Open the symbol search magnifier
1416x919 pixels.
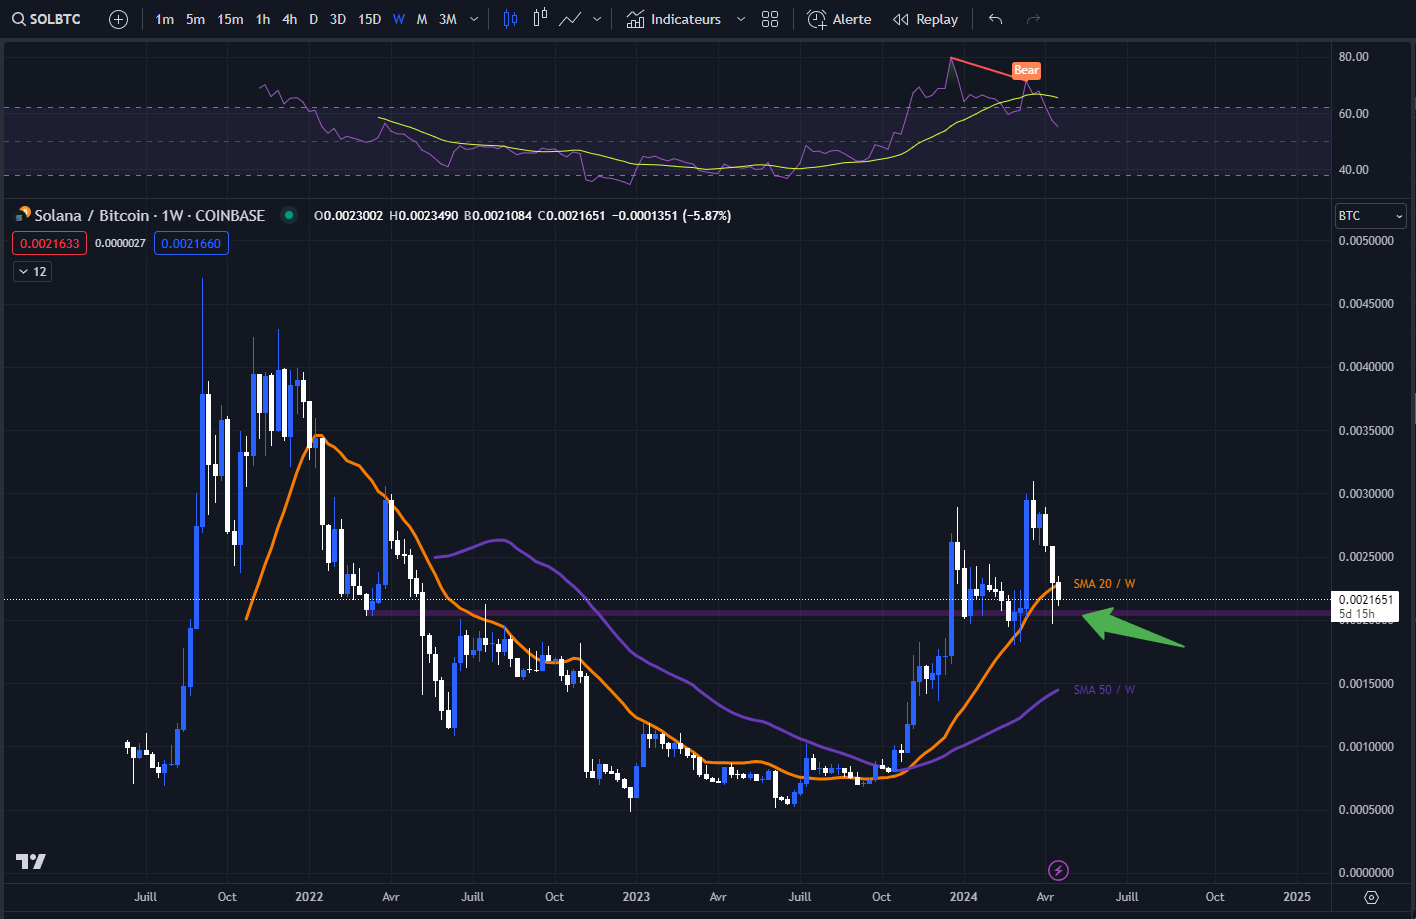(x=16, y=18)
